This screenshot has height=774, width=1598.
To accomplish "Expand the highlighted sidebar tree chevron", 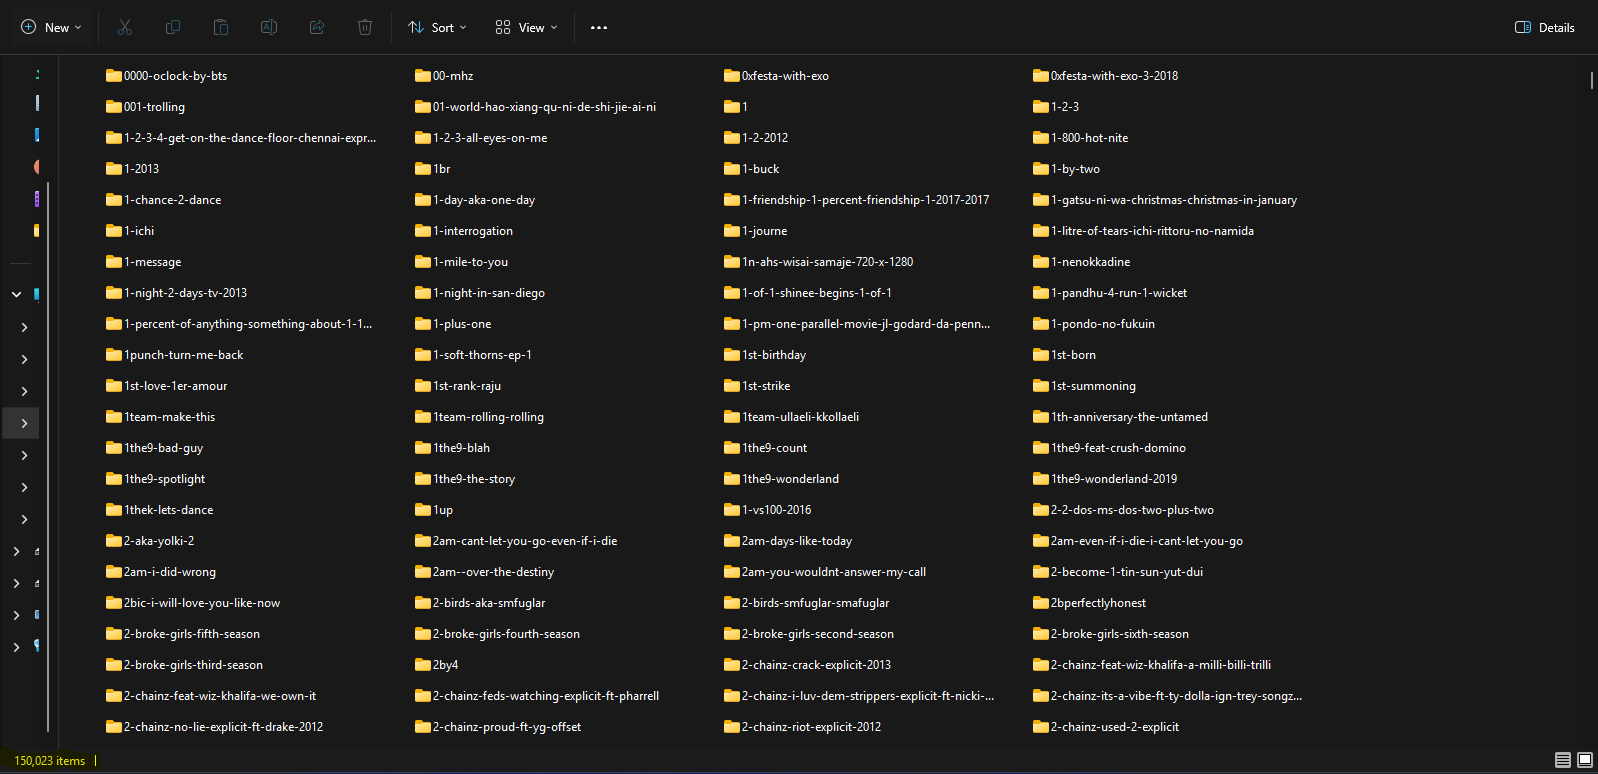I will 24,423.
